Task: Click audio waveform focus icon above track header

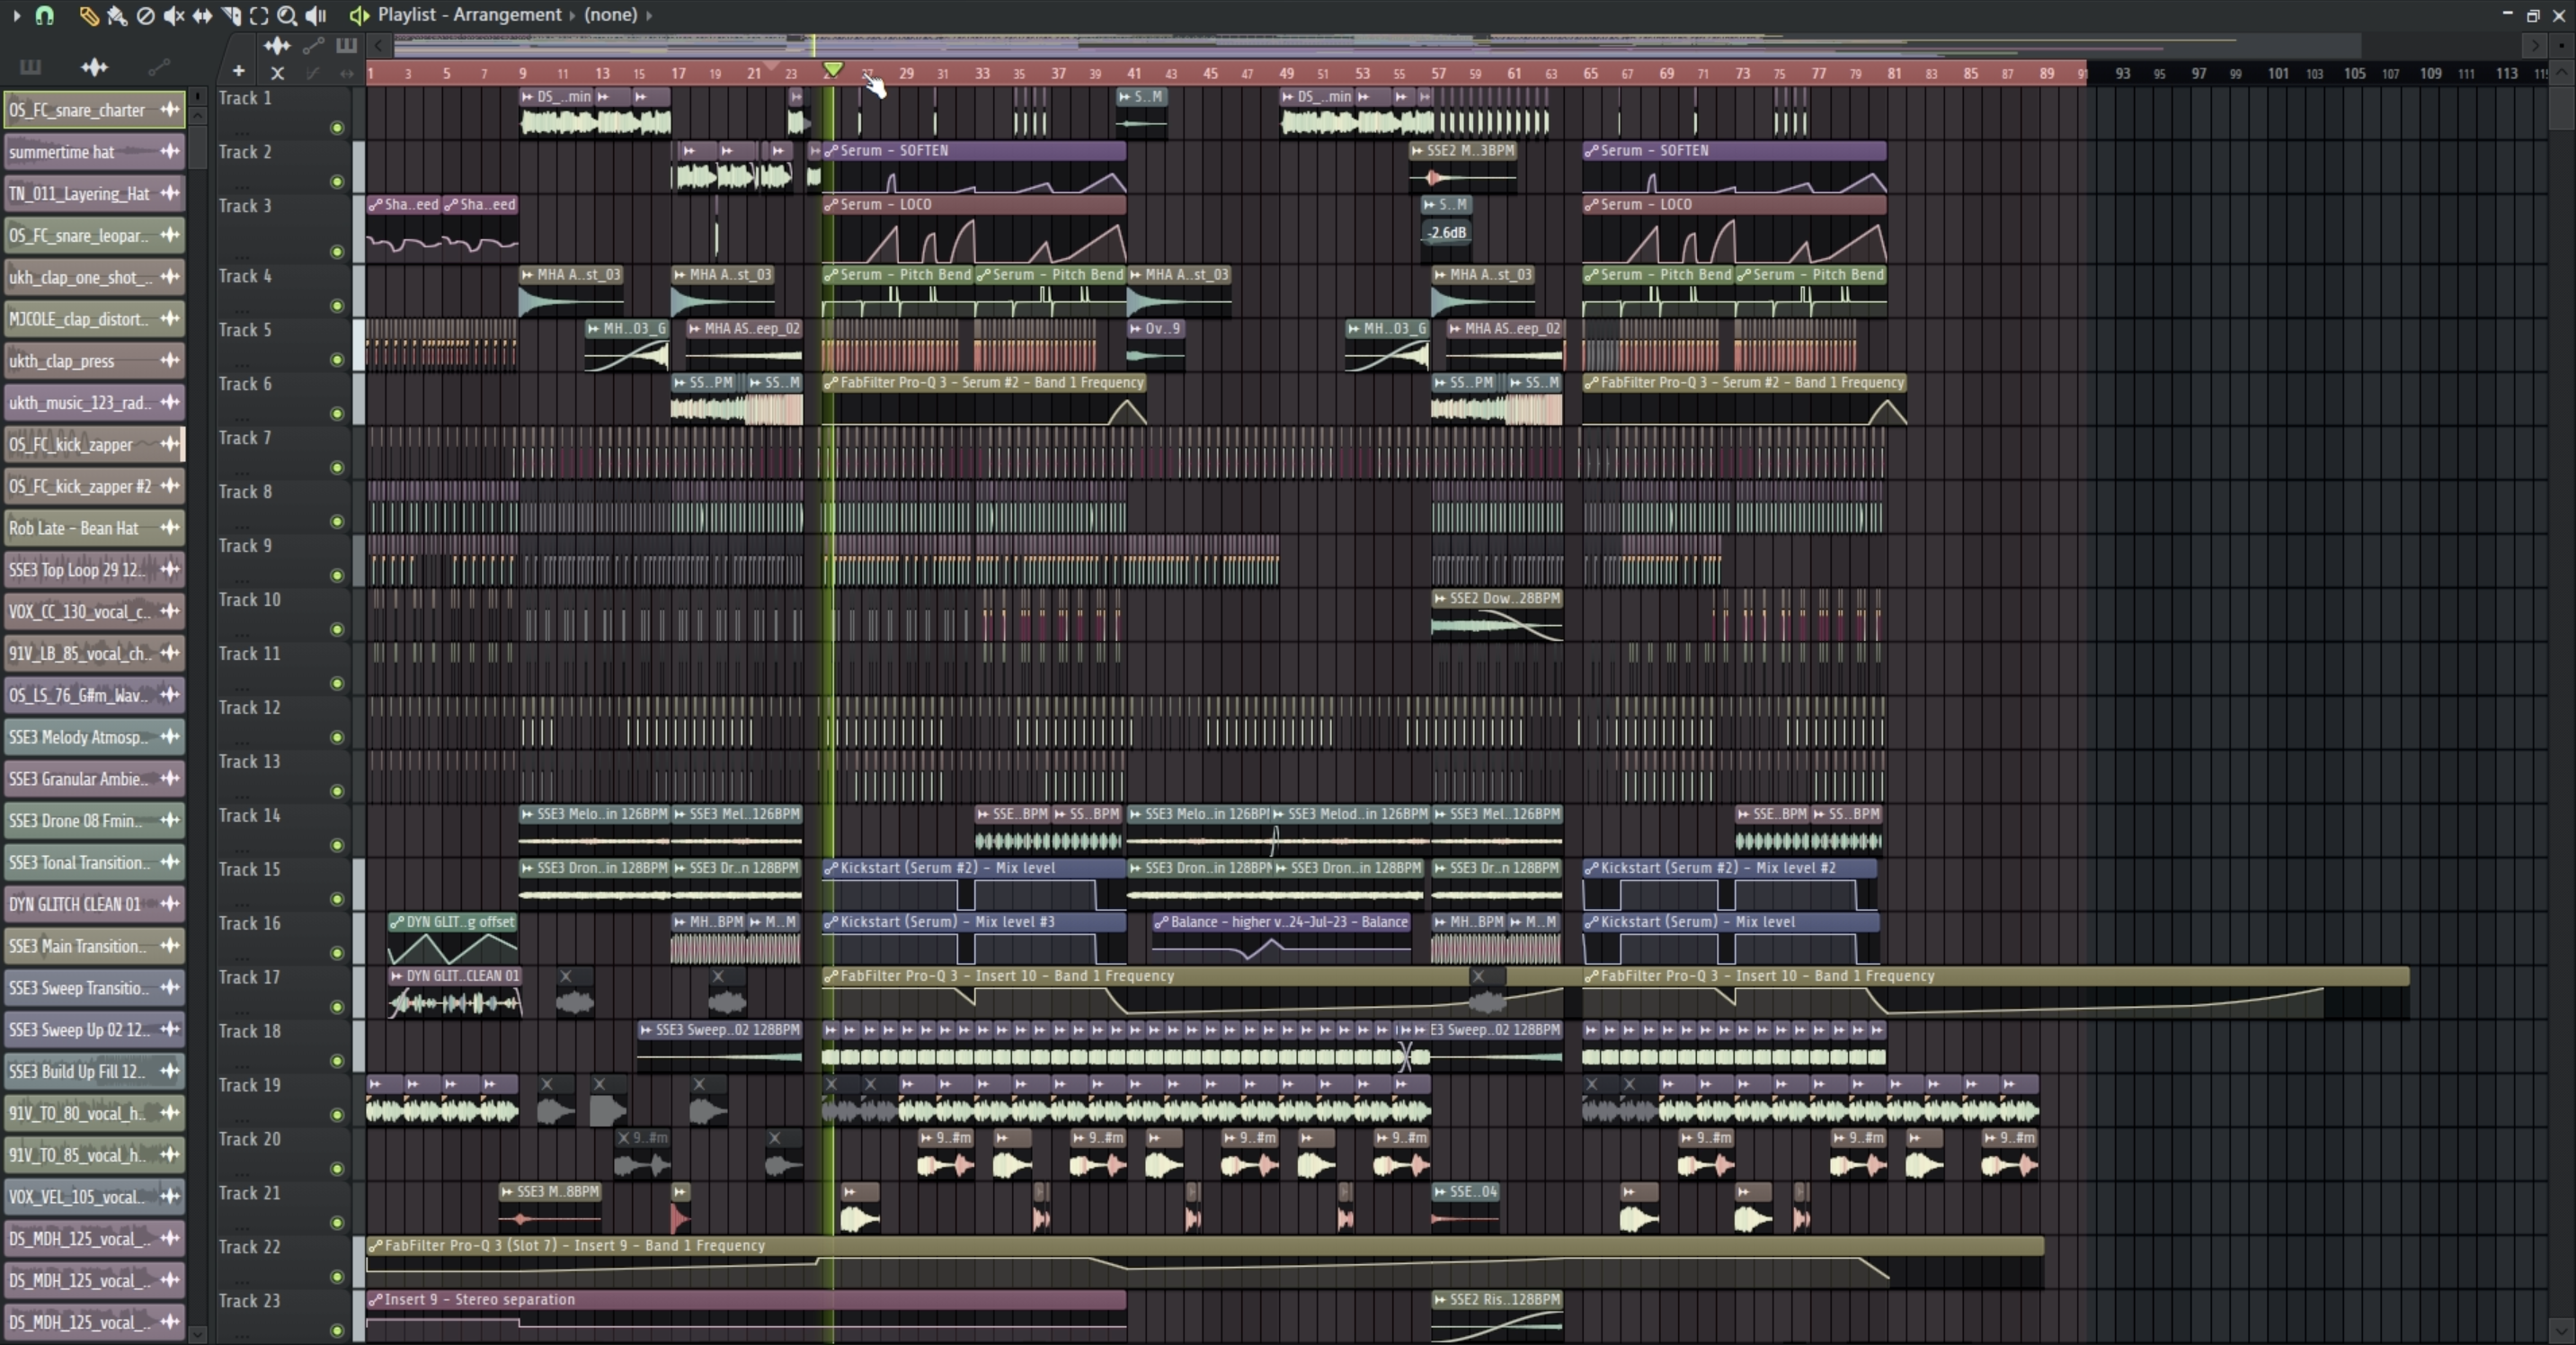Action: click(x=277, y=45)
